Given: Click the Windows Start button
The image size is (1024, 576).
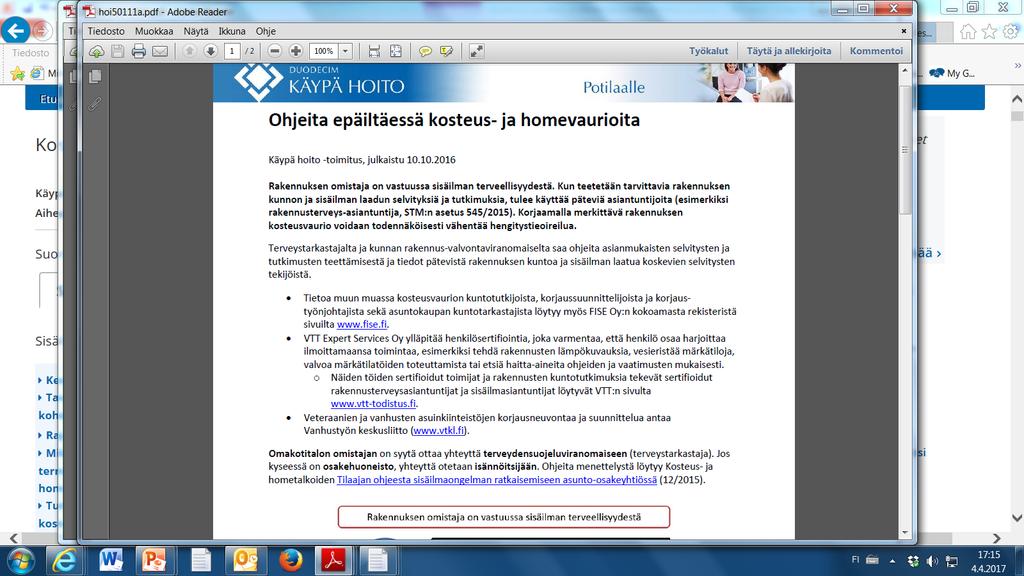Looking at the screenshot, I should coord(20,561).
